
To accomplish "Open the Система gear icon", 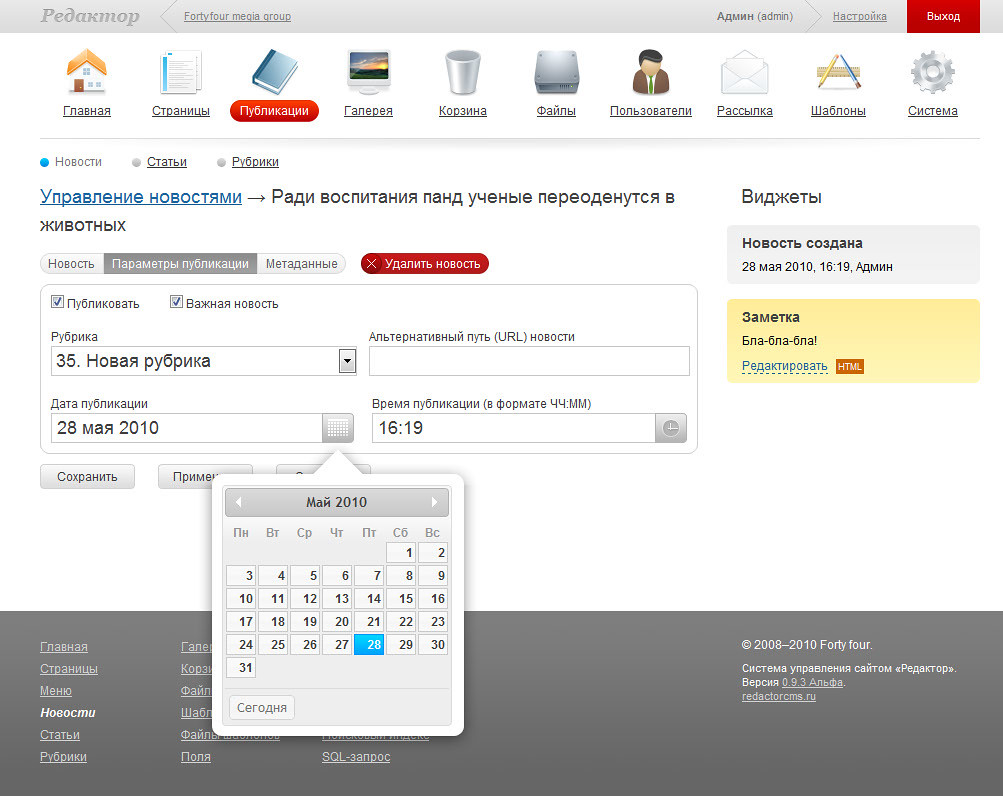I will [932, 73].
